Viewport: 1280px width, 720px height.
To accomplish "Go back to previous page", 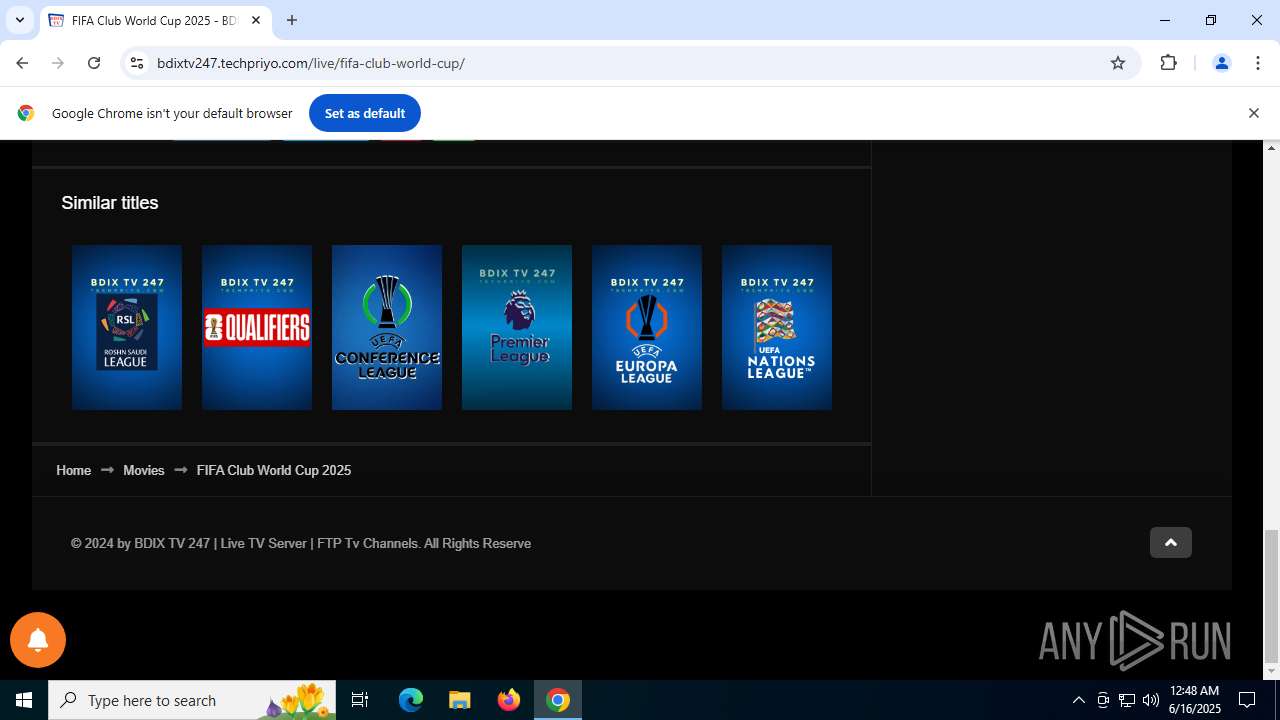I will coord(22,63).
